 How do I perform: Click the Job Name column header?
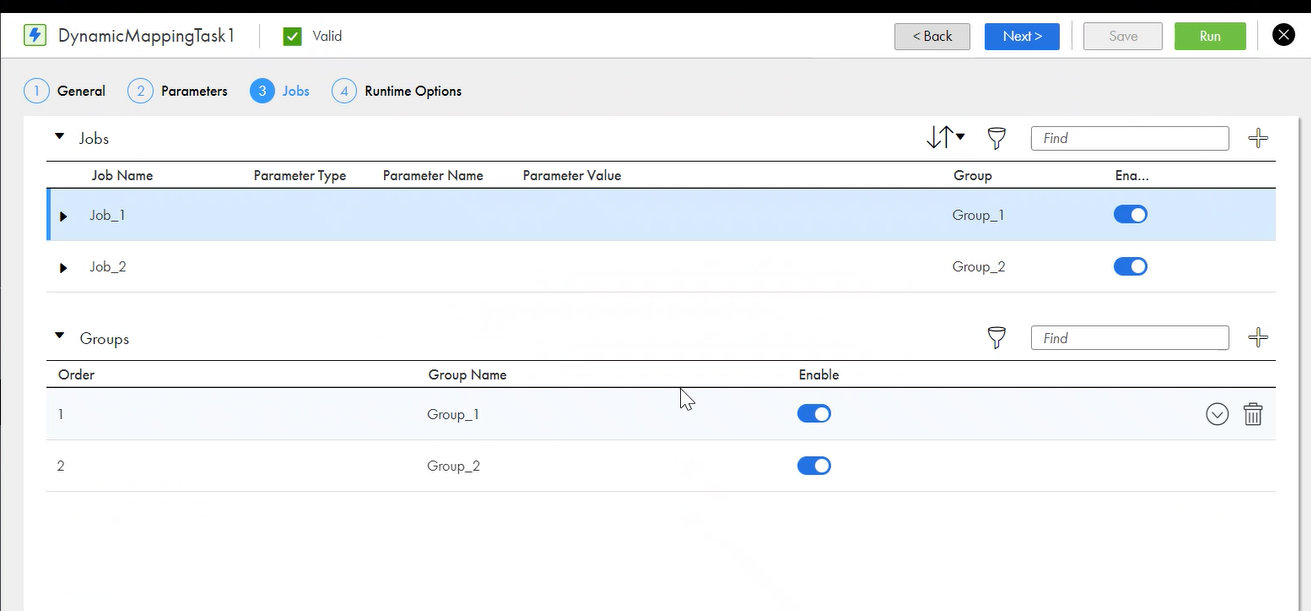(x=122, y=175)
